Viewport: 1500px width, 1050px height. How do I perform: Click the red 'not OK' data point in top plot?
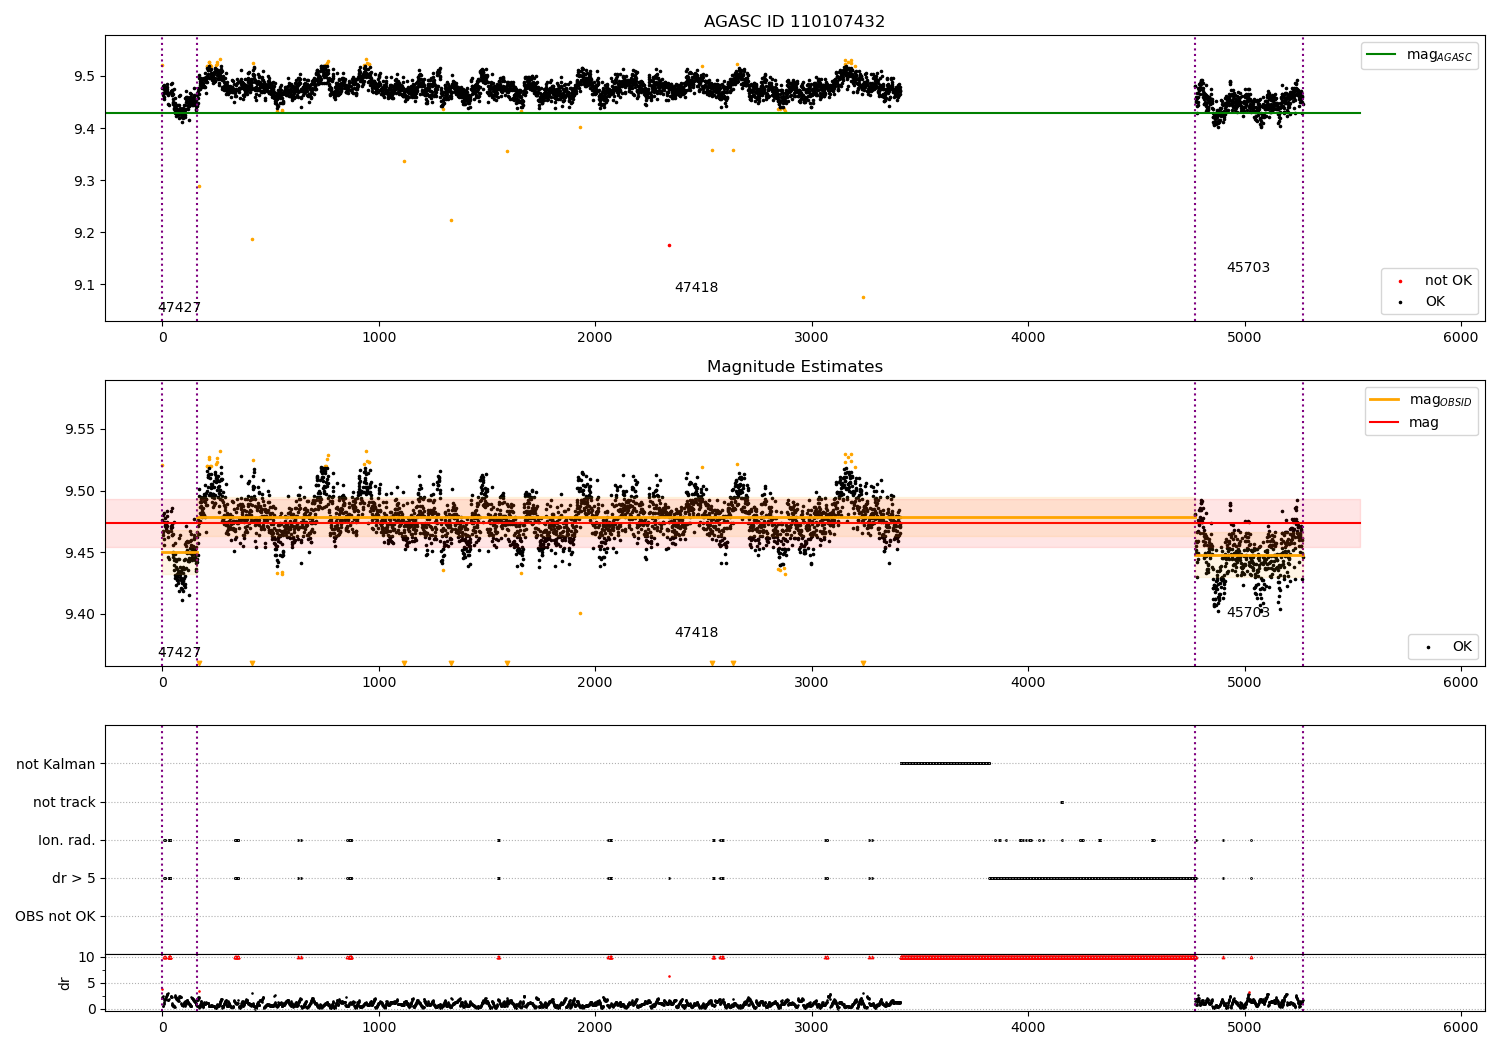pos(669,245)
